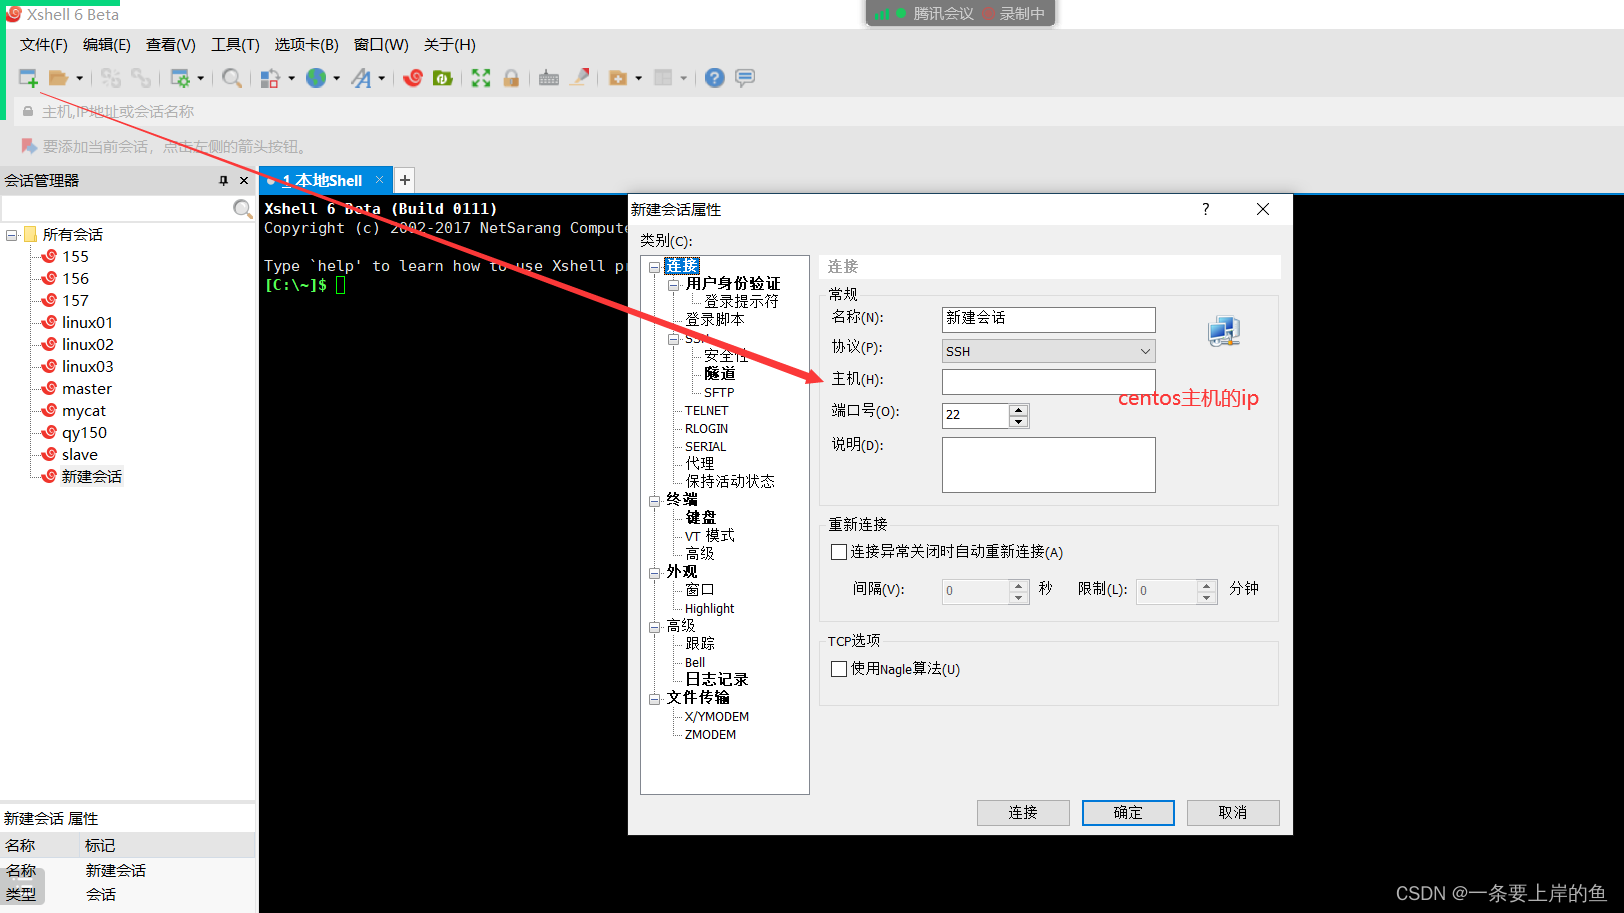Image resolution: width=1624 pixels, height=913 pixels.
Task: Open the 协议(P) protocol dropdown
Action: click(x=1145, y=351)
